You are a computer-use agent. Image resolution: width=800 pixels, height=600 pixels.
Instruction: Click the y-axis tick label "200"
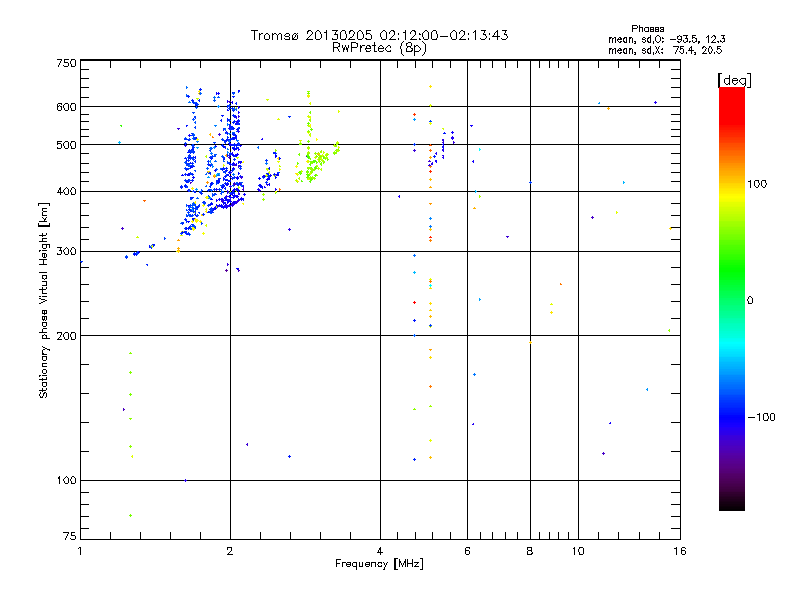(x=66, y=336)
